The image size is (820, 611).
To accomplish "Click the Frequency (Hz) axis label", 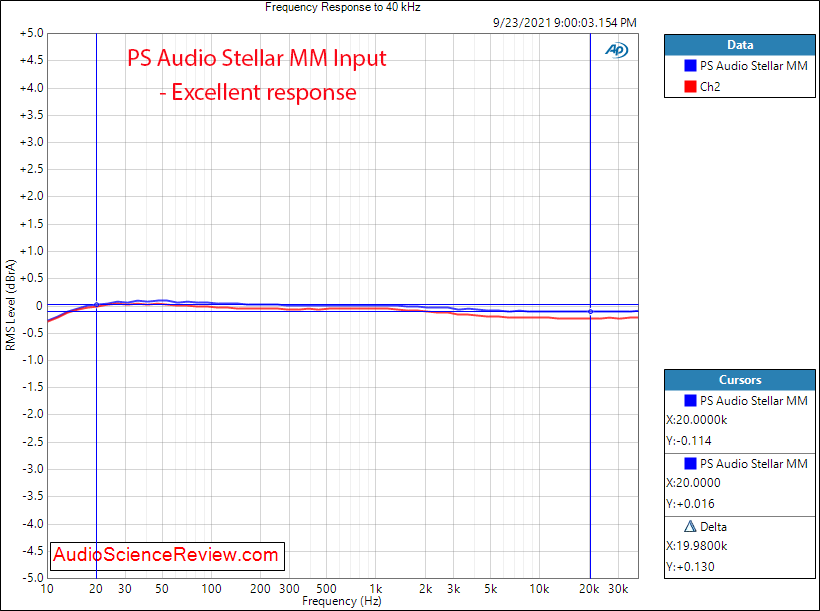I will coord(342,601).
